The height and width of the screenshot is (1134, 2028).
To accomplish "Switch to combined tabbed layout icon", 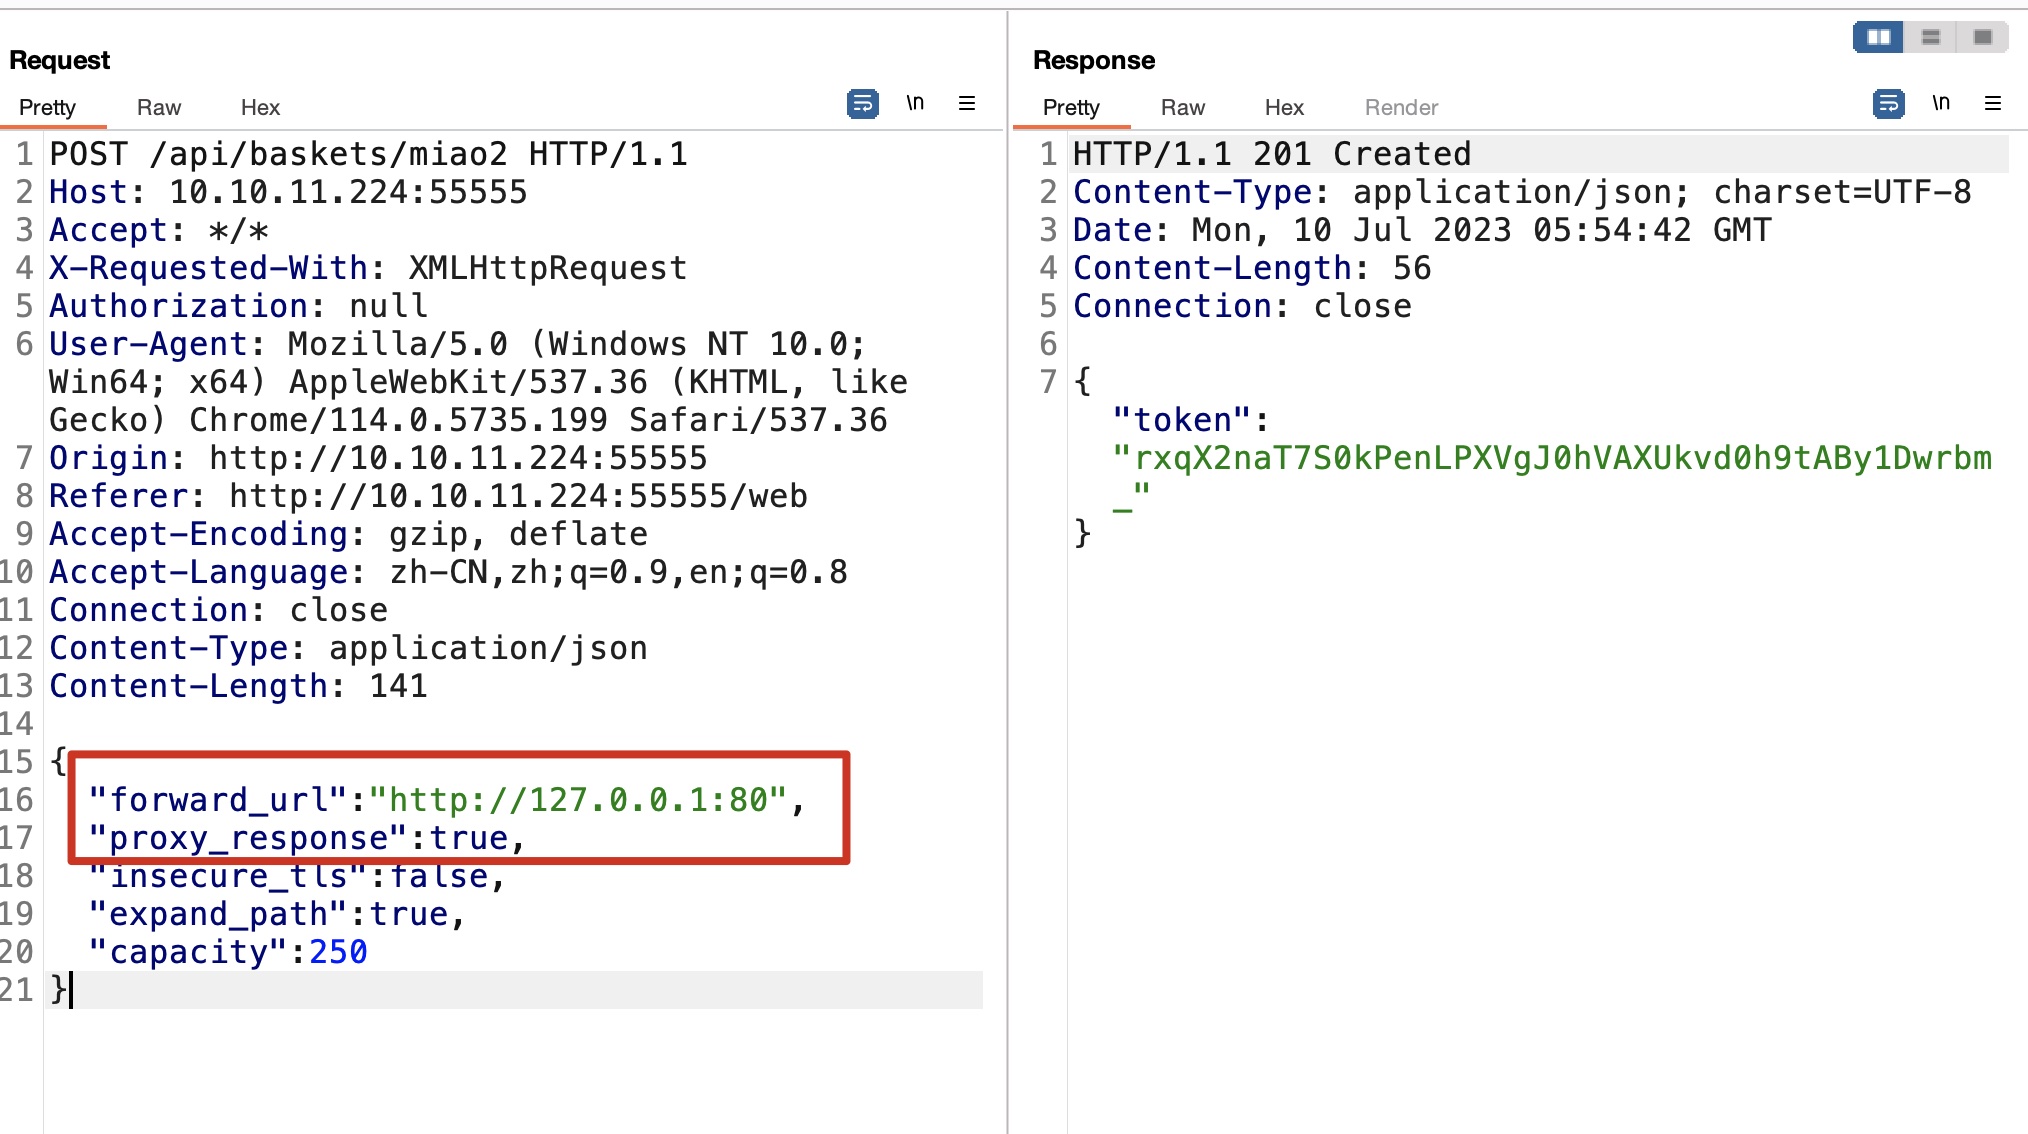I will click(x=1983, y=37).
